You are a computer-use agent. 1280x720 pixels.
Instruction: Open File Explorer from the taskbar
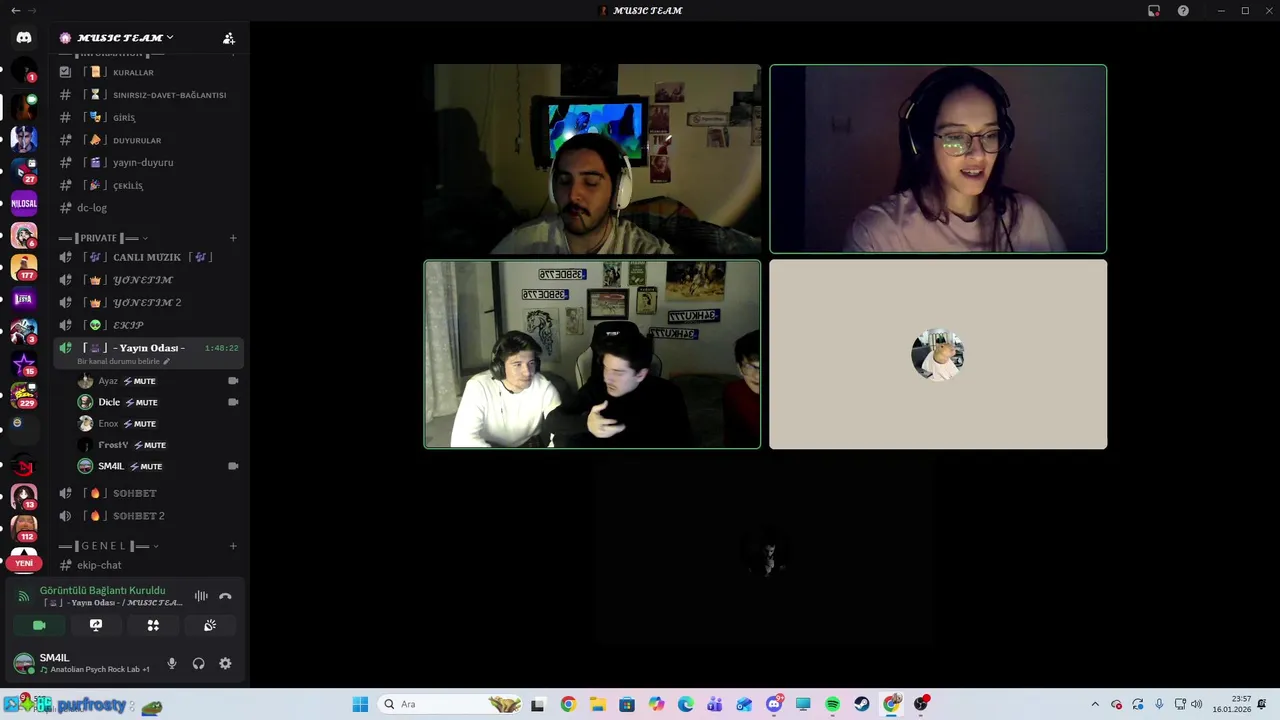[x=597, y=704]
